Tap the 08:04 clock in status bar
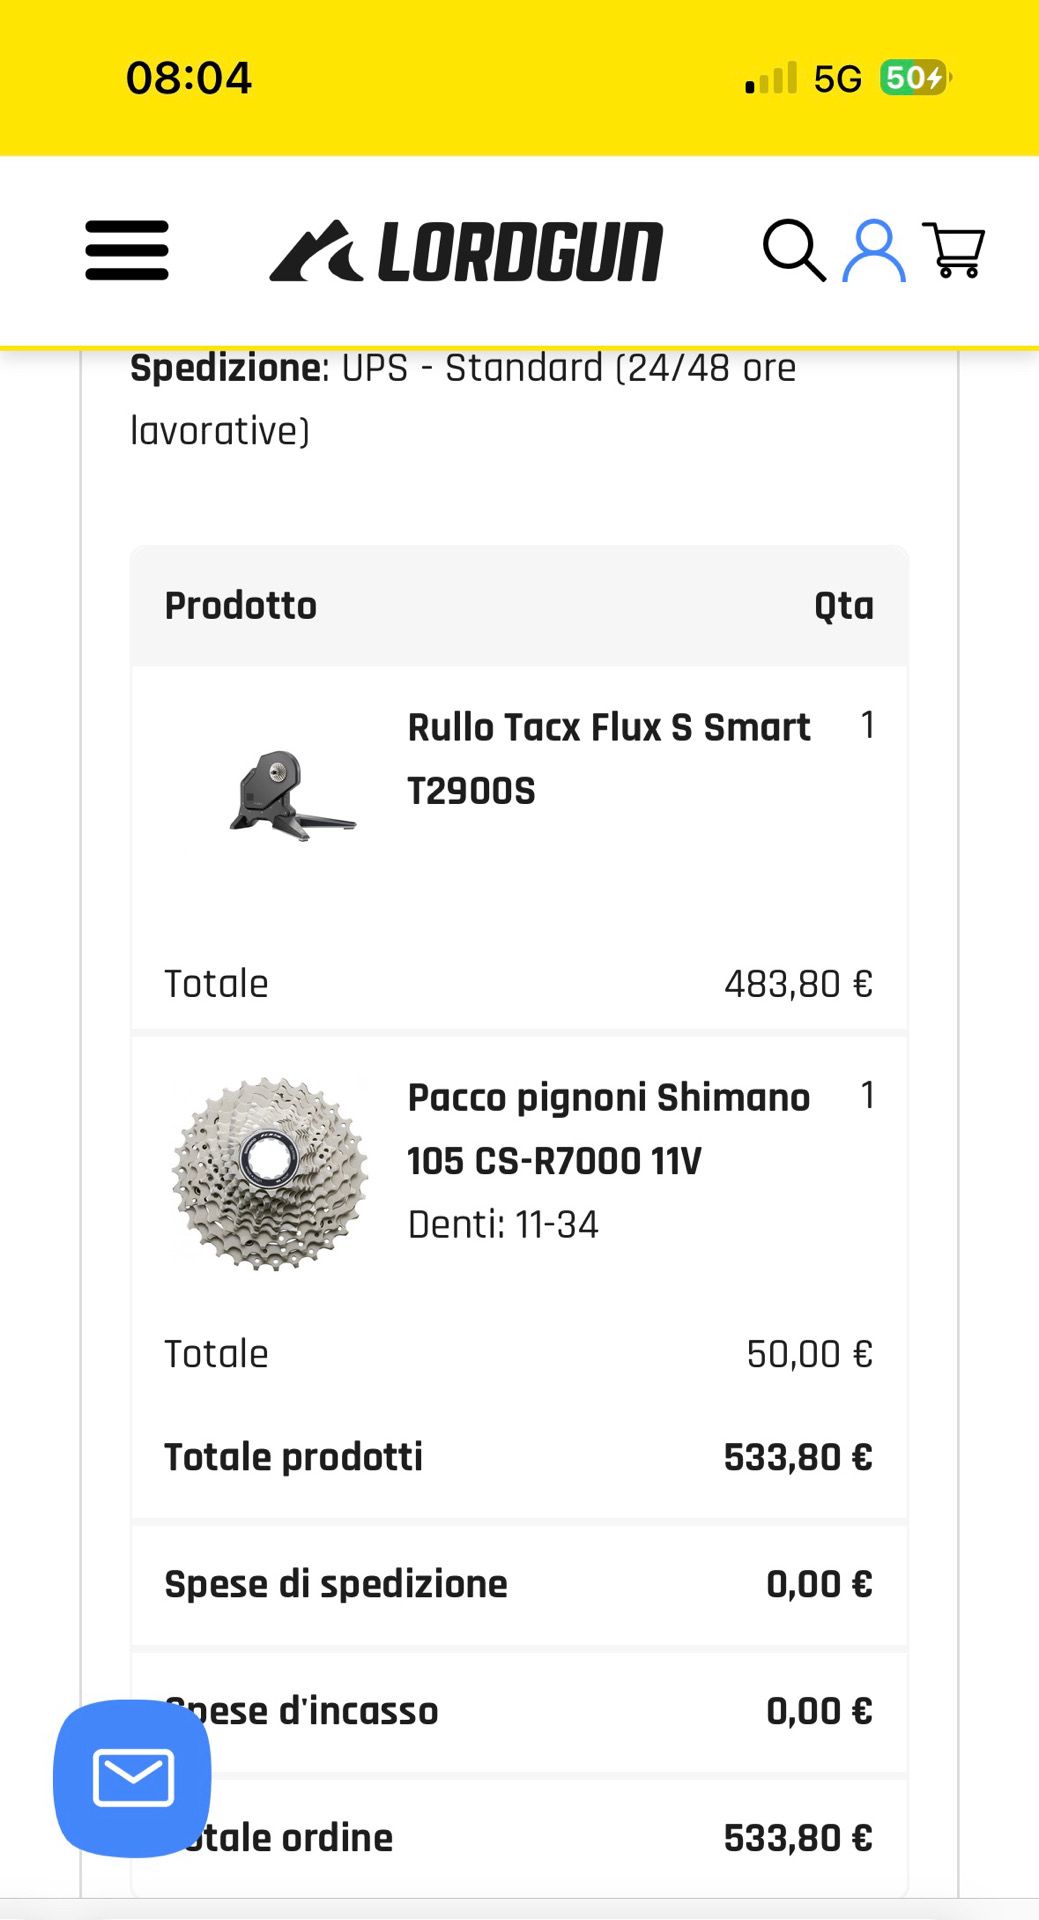Image resolution: width=1039 pixels, height=1920 pixels. click(189, 78)
